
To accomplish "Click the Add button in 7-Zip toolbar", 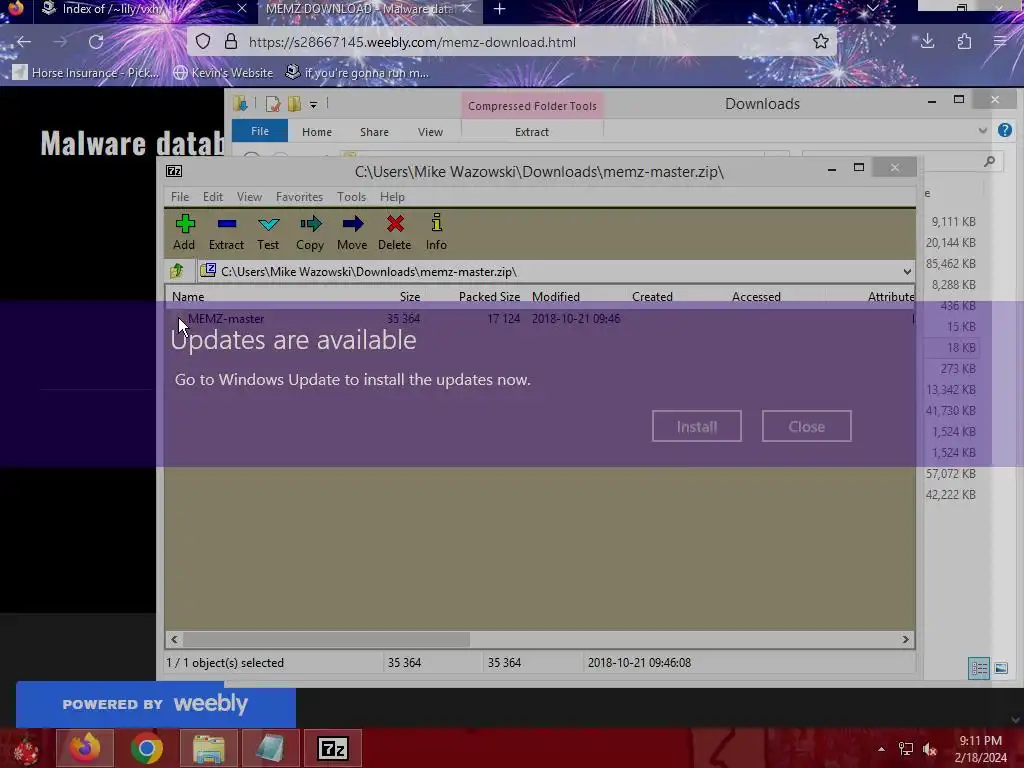I will pyautogui.click(x=185, y=232).
